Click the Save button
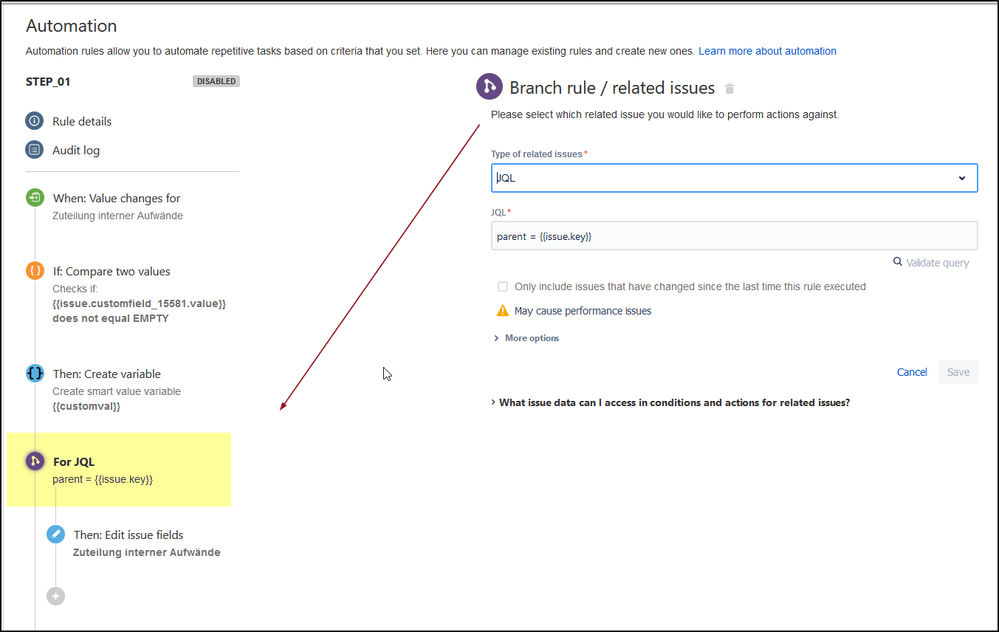Viewport: 999px width, 632px height. (958, 372)
